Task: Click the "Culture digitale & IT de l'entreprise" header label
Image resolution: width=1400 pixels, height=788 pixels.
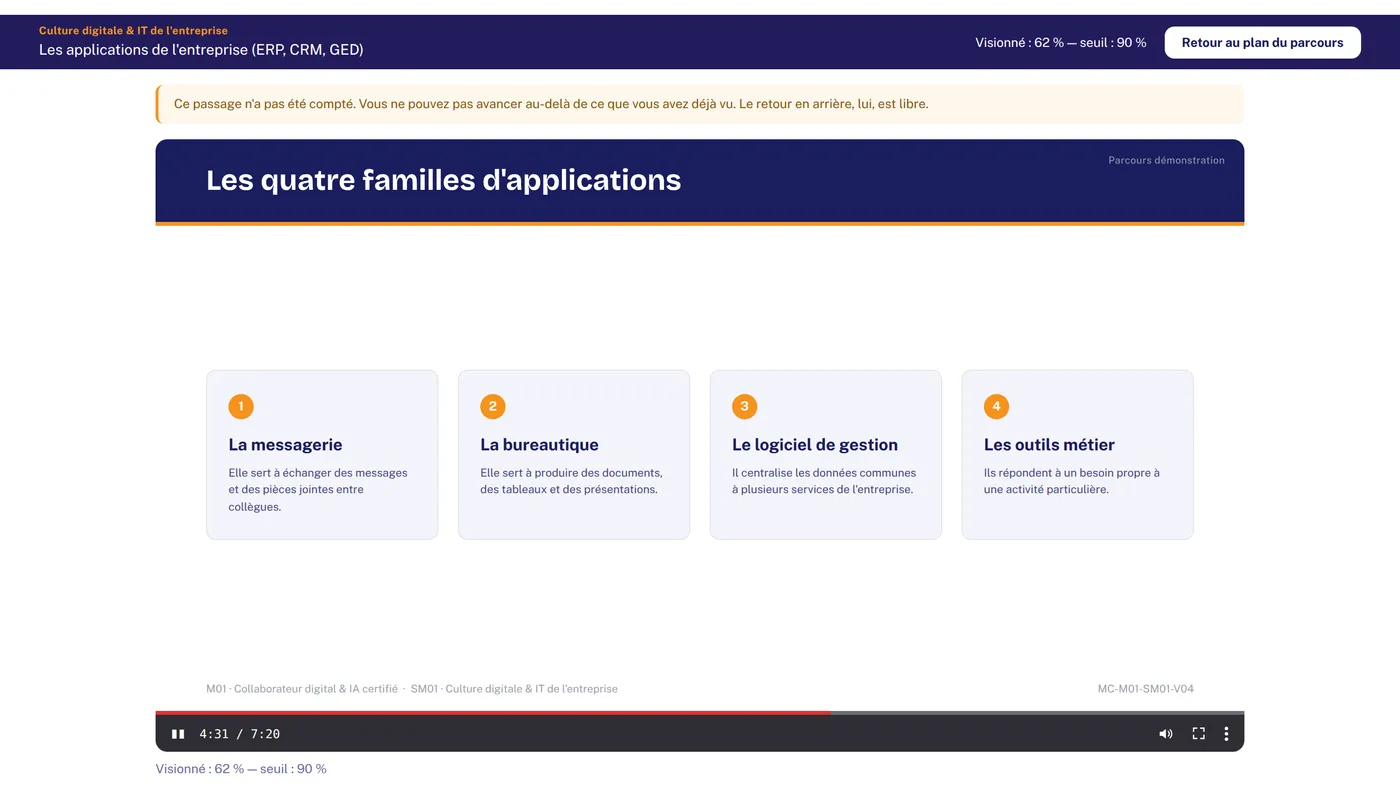Action: click(x=133, y=31)
